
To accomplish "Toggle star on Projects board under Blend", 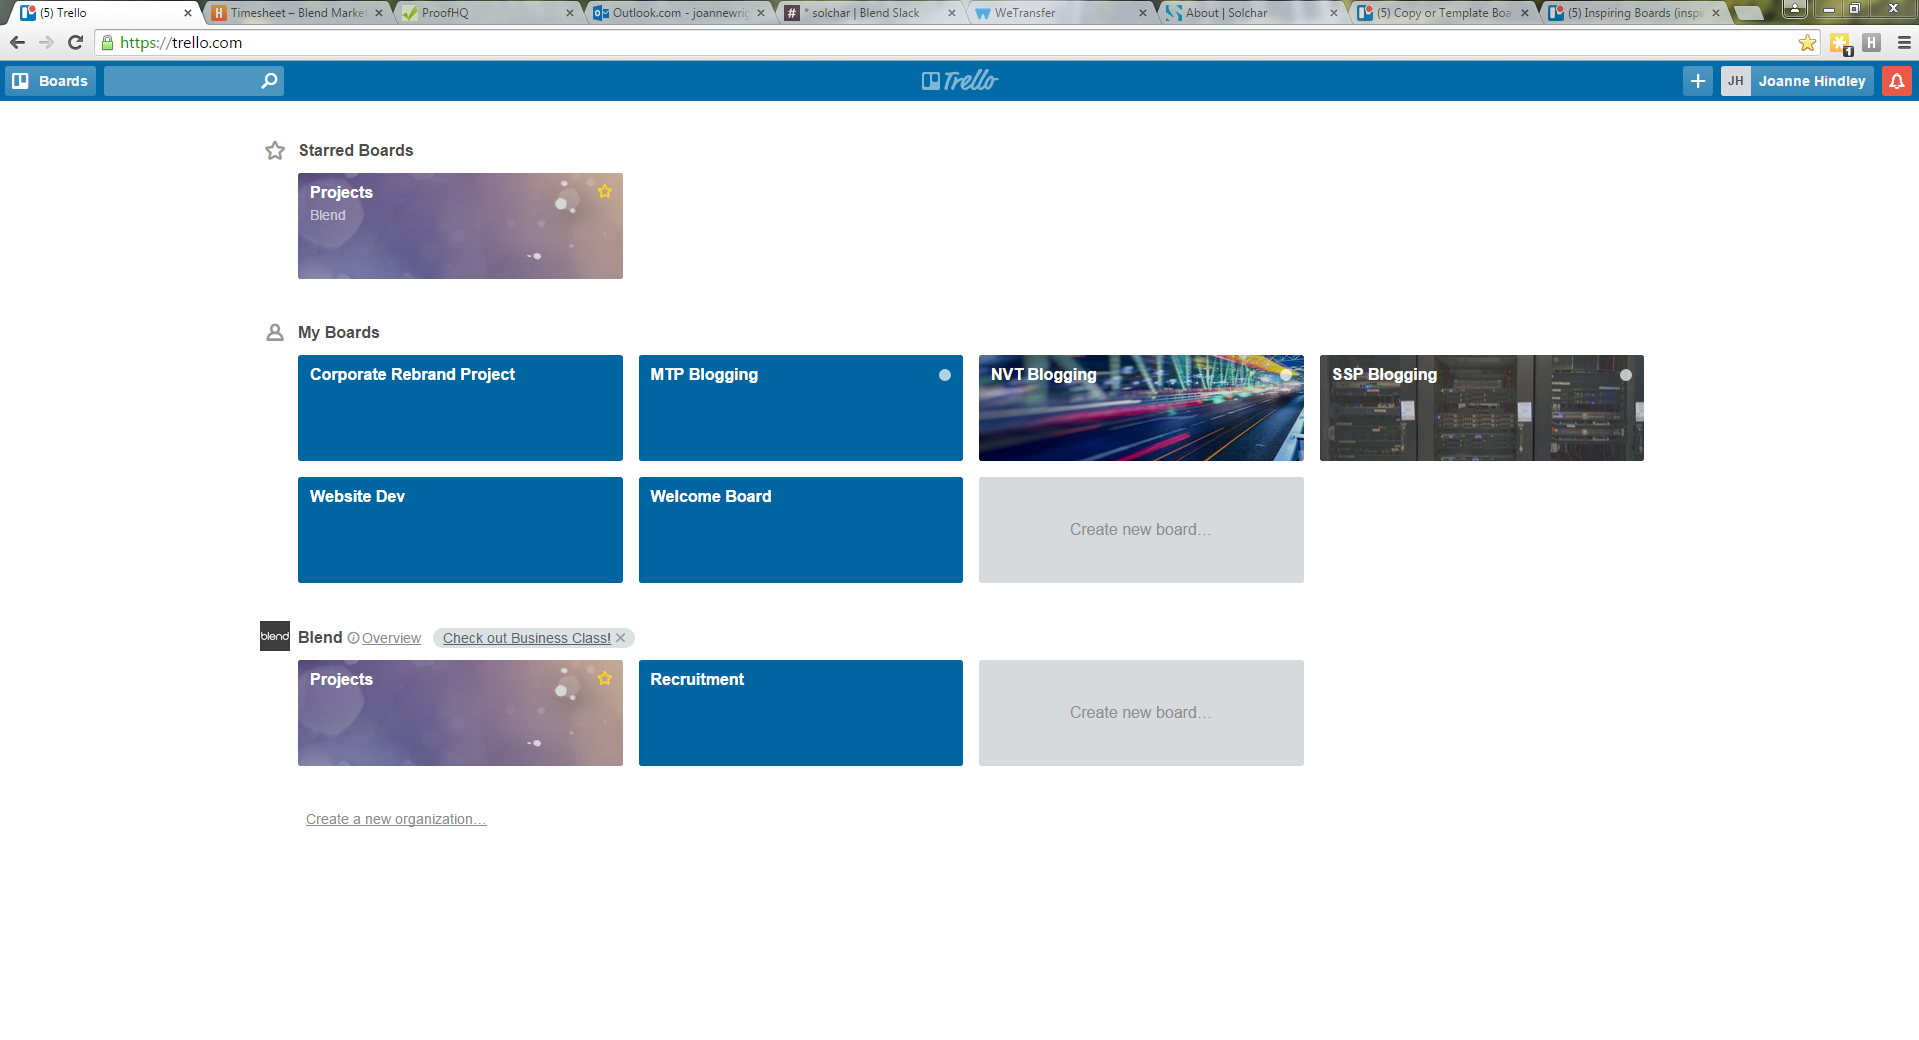I will [x=605, y=678].
